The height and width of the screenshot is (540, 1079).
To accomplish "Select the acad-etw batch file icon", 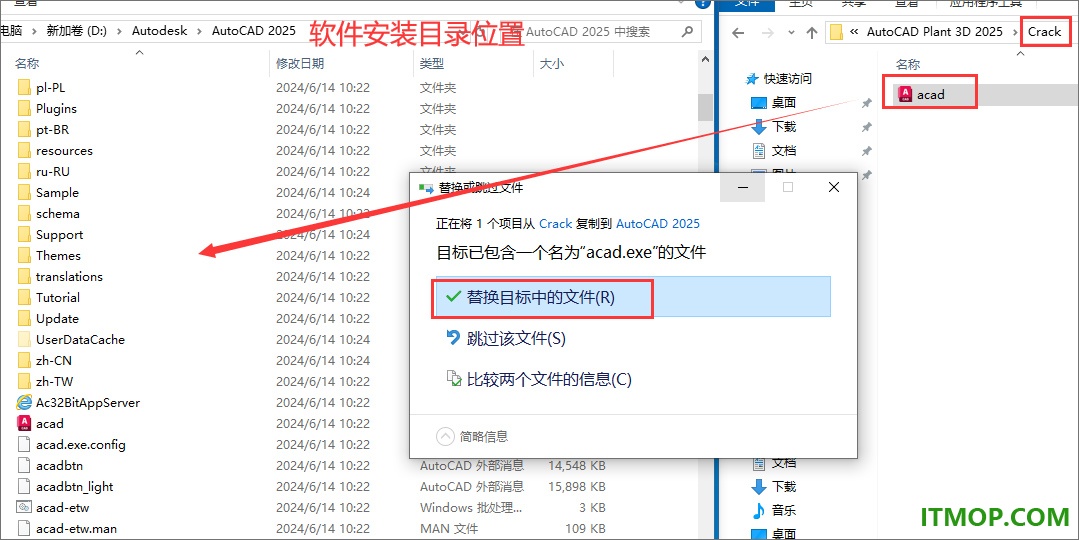I will (x=24, y=508).
